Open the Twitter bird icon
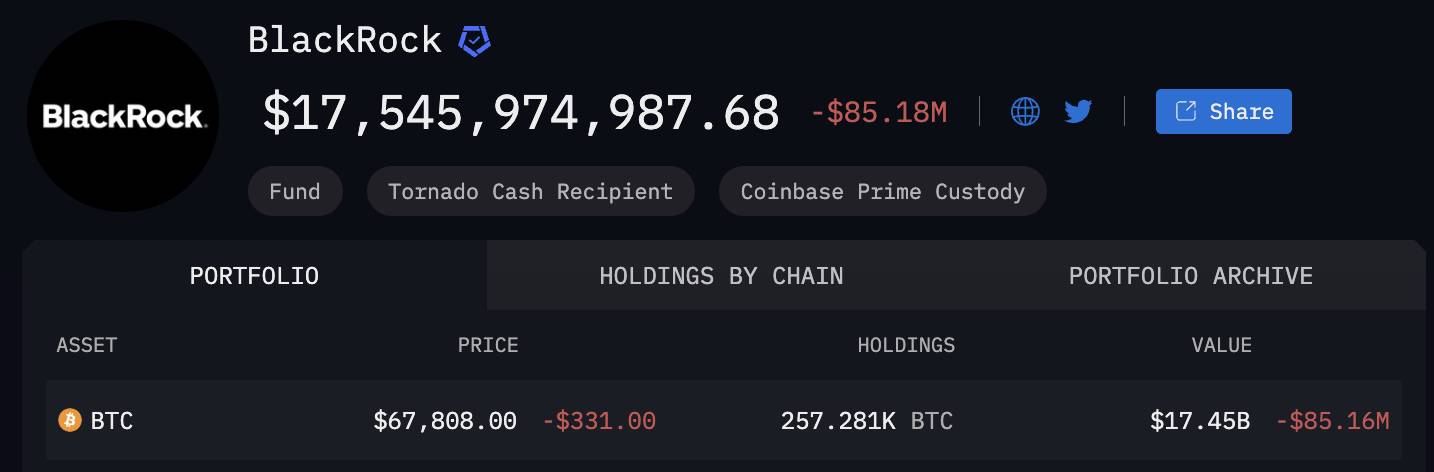The height and width of the screenshot is (472, 1434). (x=1078, y=111)
